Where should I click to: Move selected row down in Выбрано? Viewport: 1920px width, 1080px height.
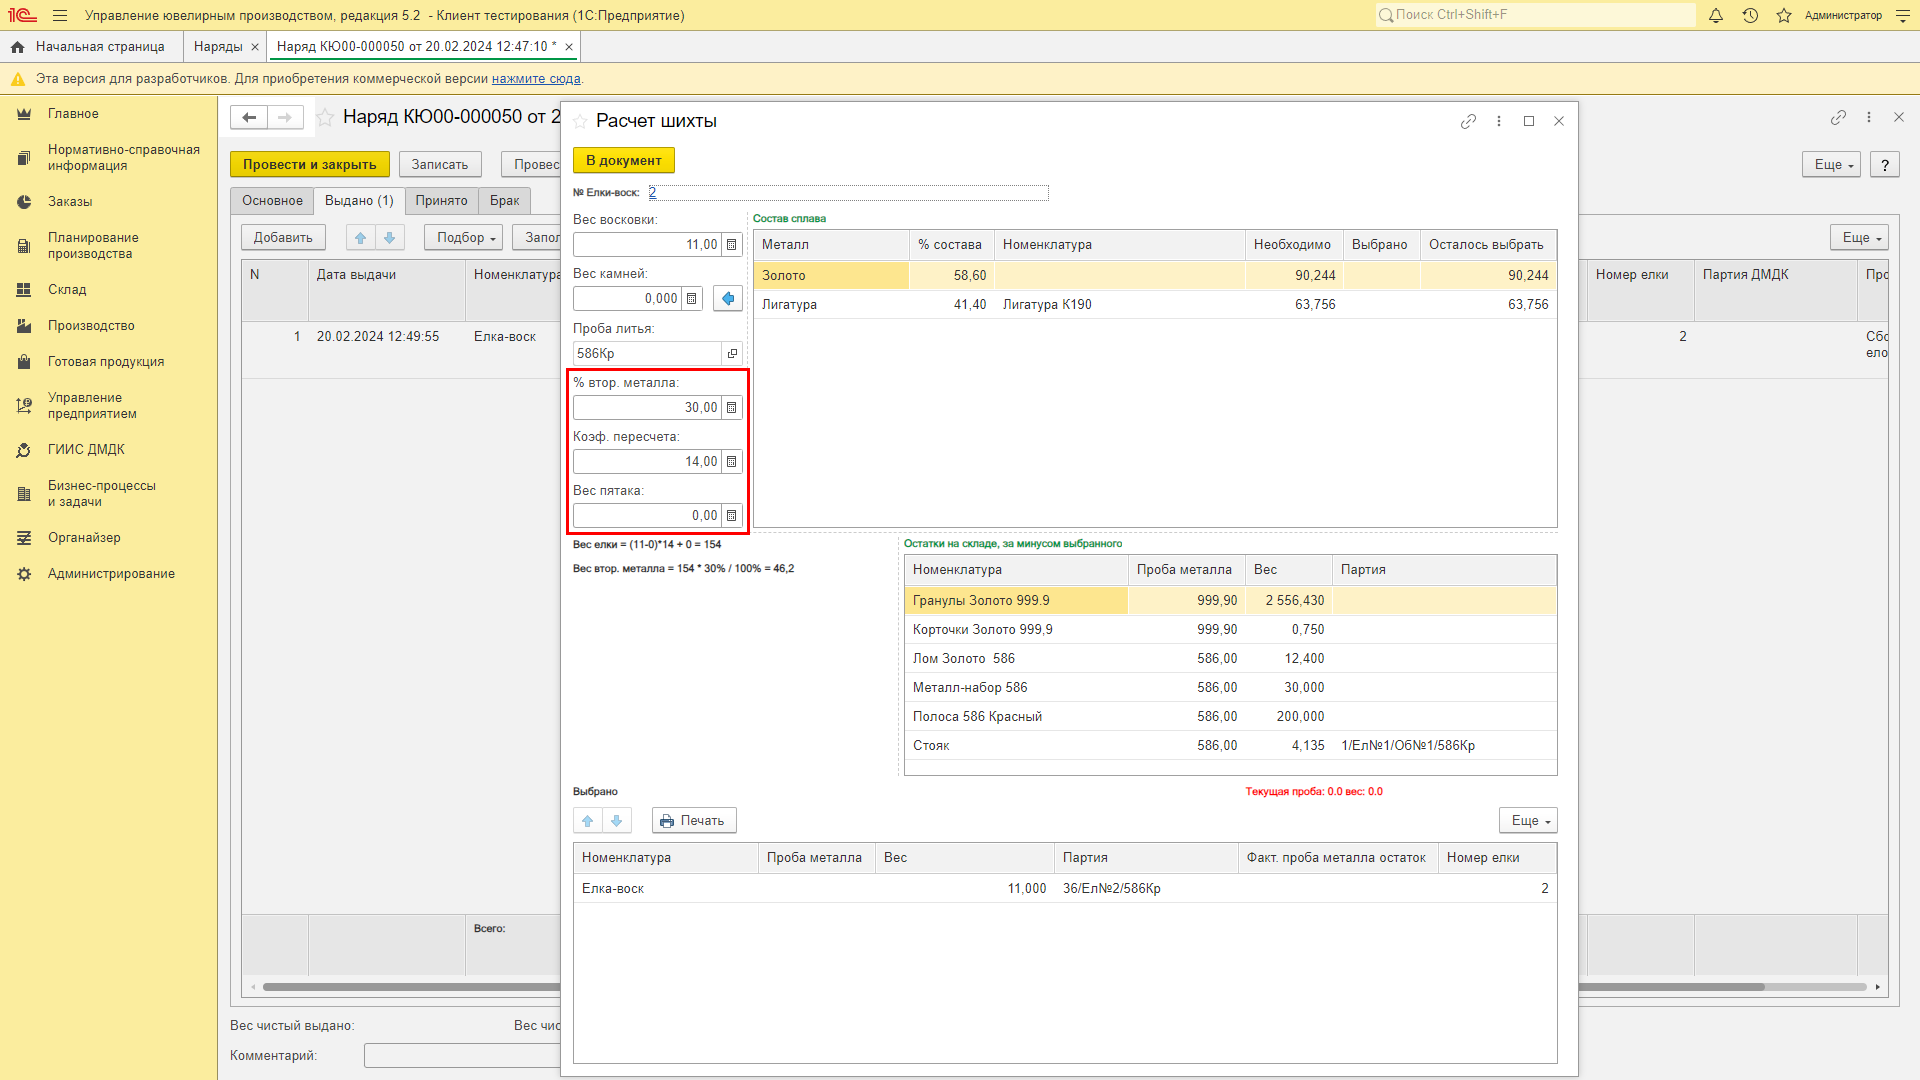click(617, 821)
